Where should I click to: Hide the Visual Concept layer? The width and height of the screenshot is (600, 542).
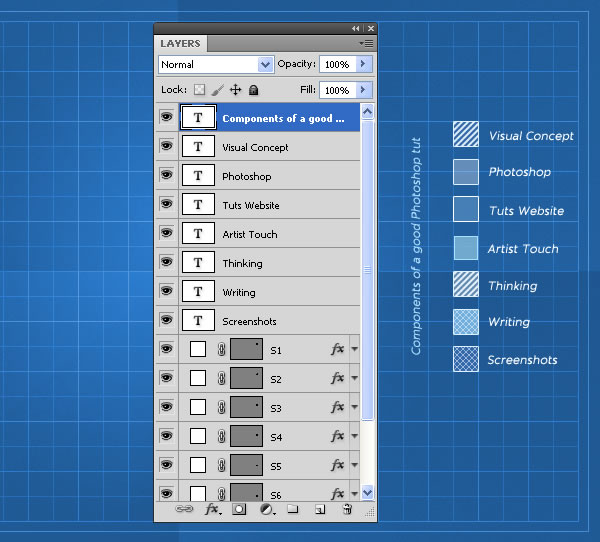pyautogui.click(x=166, y=146)
